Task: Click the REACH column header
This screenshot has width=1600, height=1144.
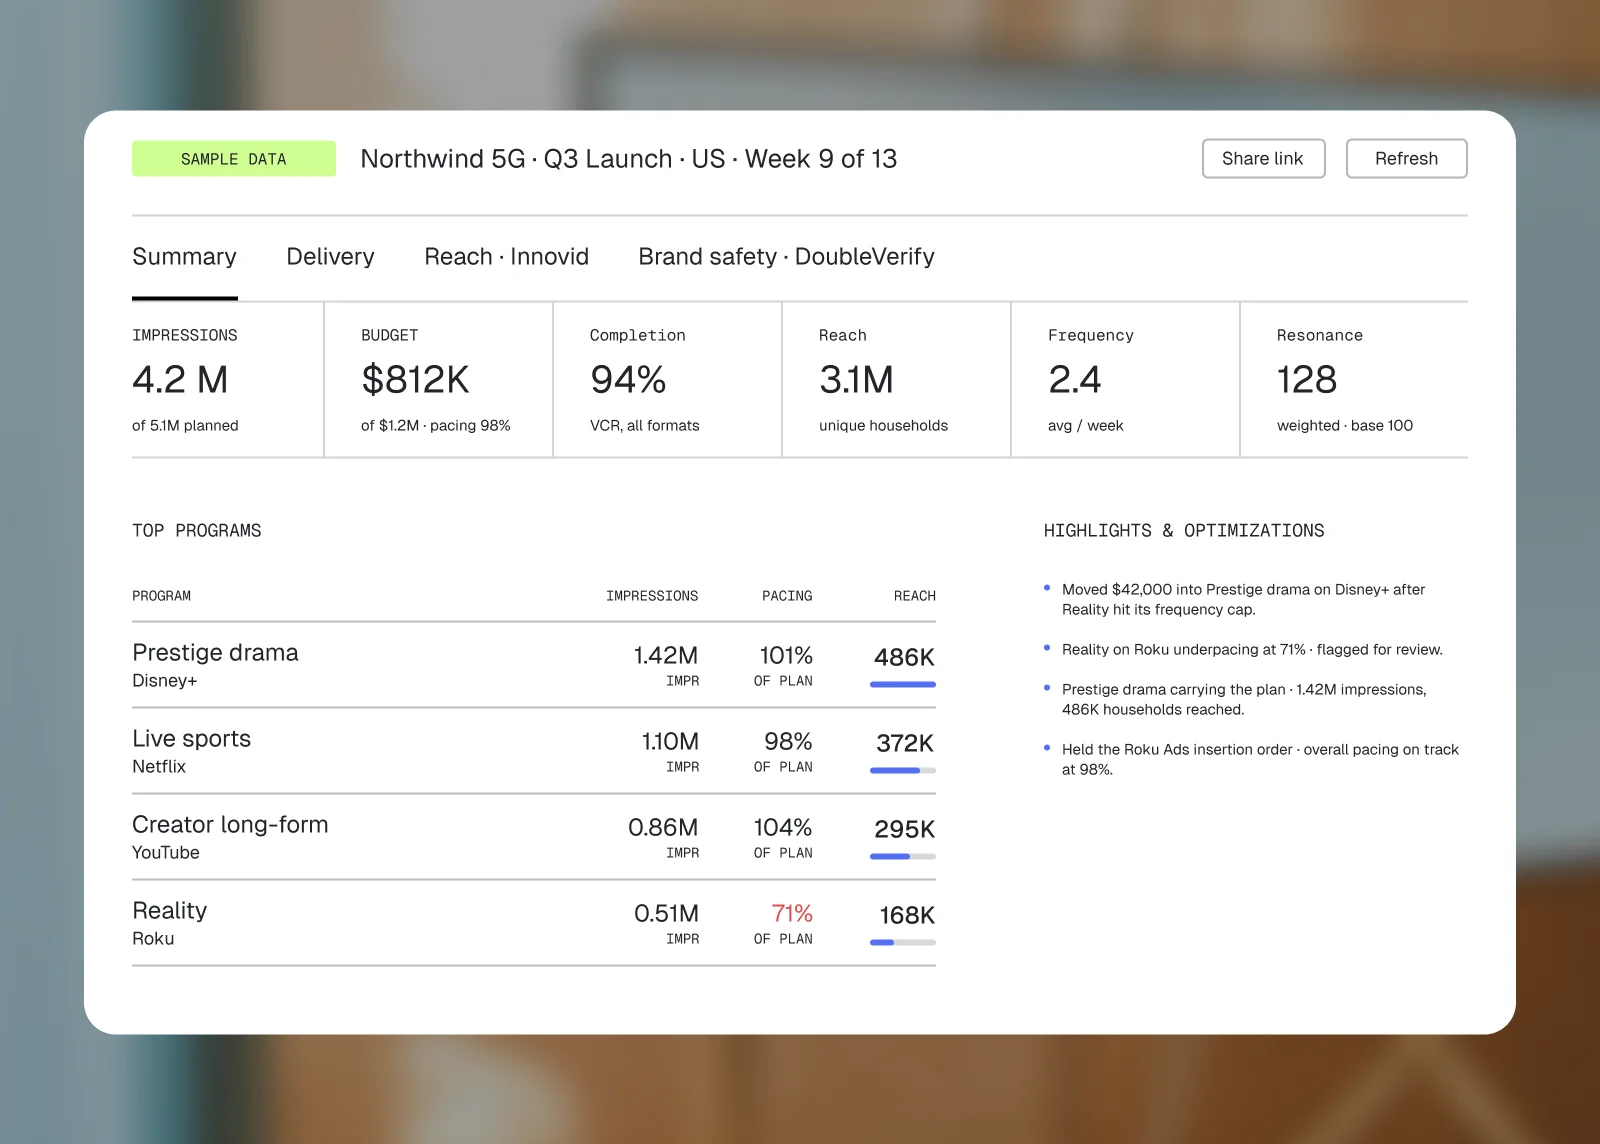Action: coord(915,596)
